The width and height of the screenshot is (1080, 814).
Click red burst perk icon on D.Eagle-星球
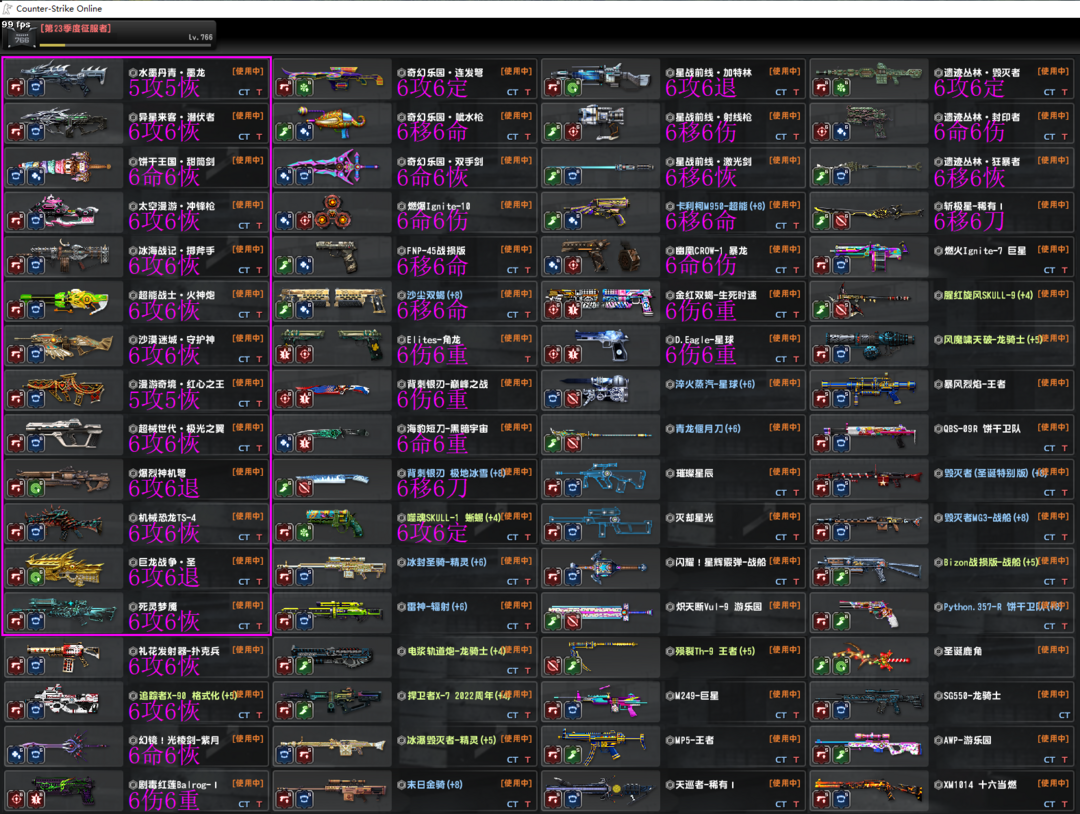573,355
